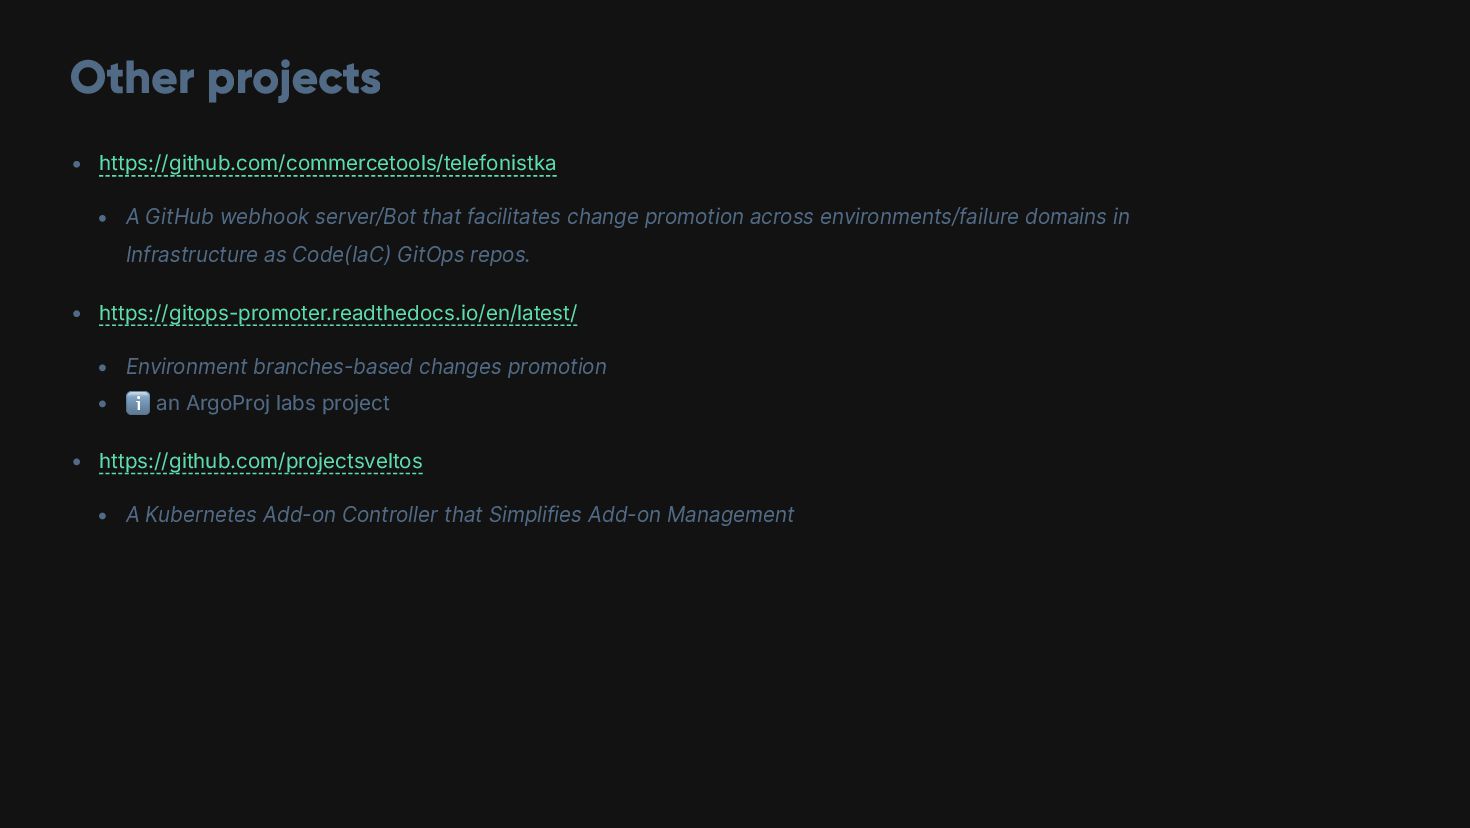Viewport: 1470px width, 828px height.
Task: Click the "A GitHub webhook server/Bot" description line
Action: [x=627, y=217]
